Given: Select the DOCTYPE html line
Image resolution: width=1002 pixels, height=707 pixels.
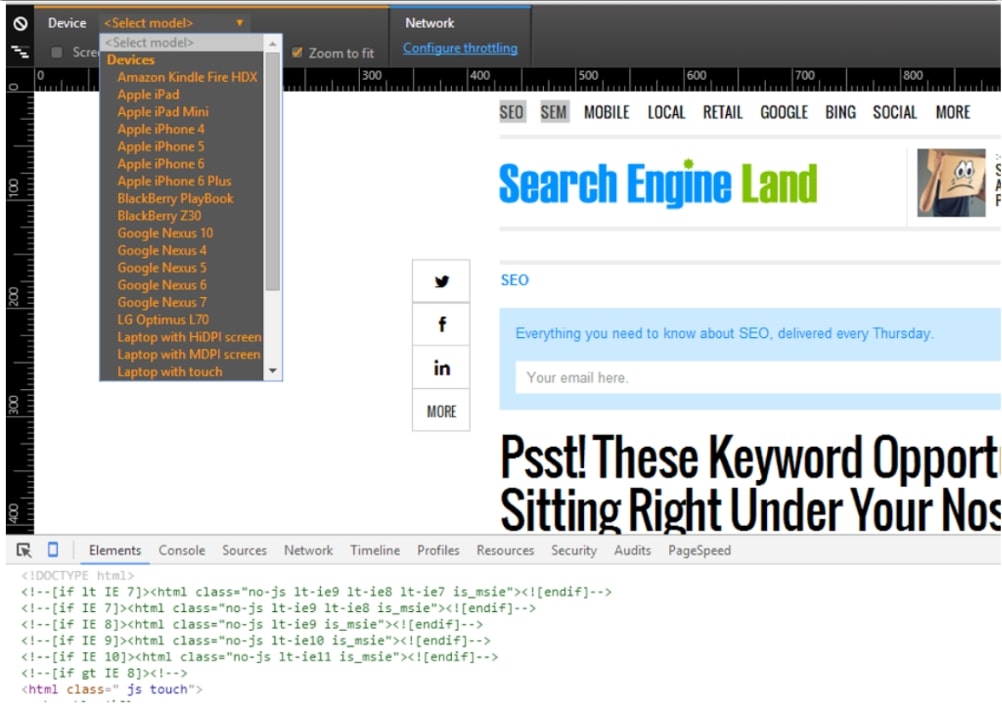Looking at the screenshot, I should (77, 575).
